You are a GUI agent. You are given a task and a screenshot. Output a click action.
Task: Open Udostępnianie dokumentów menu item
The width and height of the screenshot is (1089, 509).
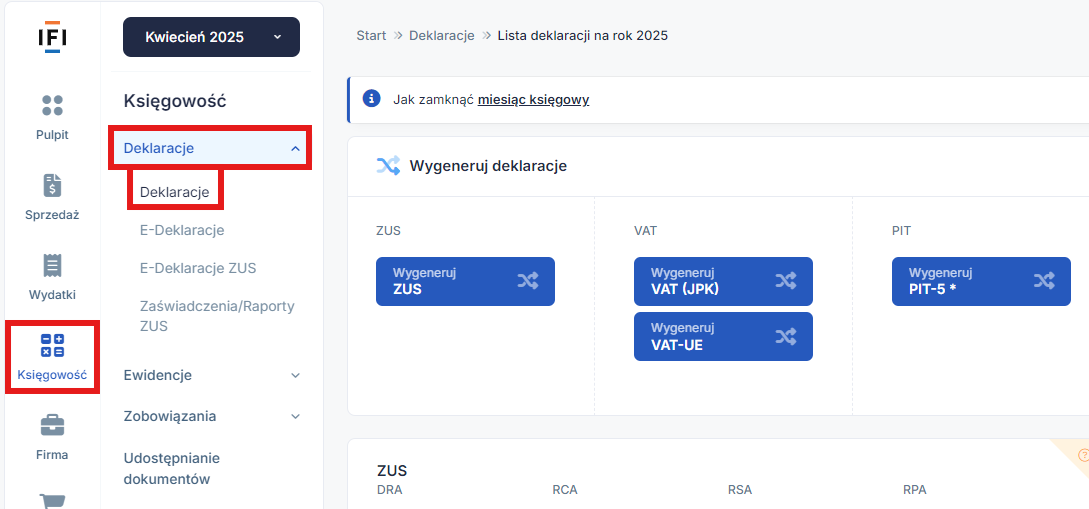click(172, 469)
